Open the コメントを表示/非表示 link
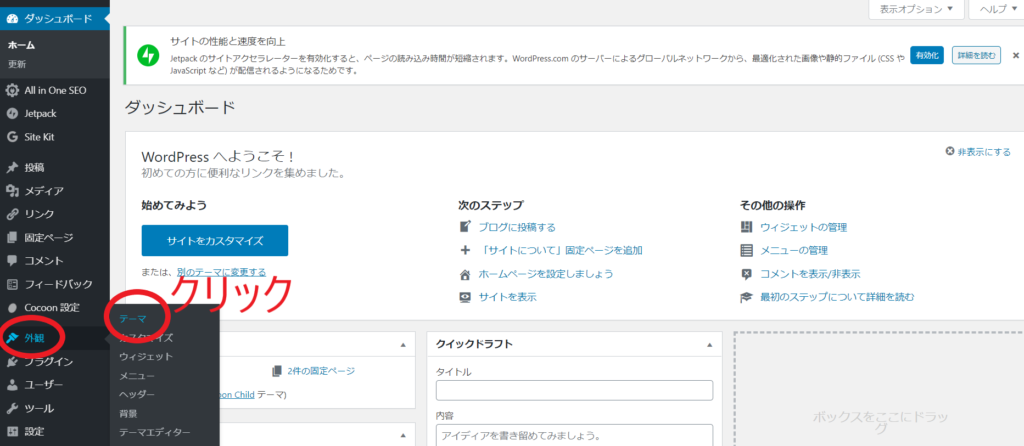The height and width of the screenshot is (446, 1024). click(x=810, y=274)
